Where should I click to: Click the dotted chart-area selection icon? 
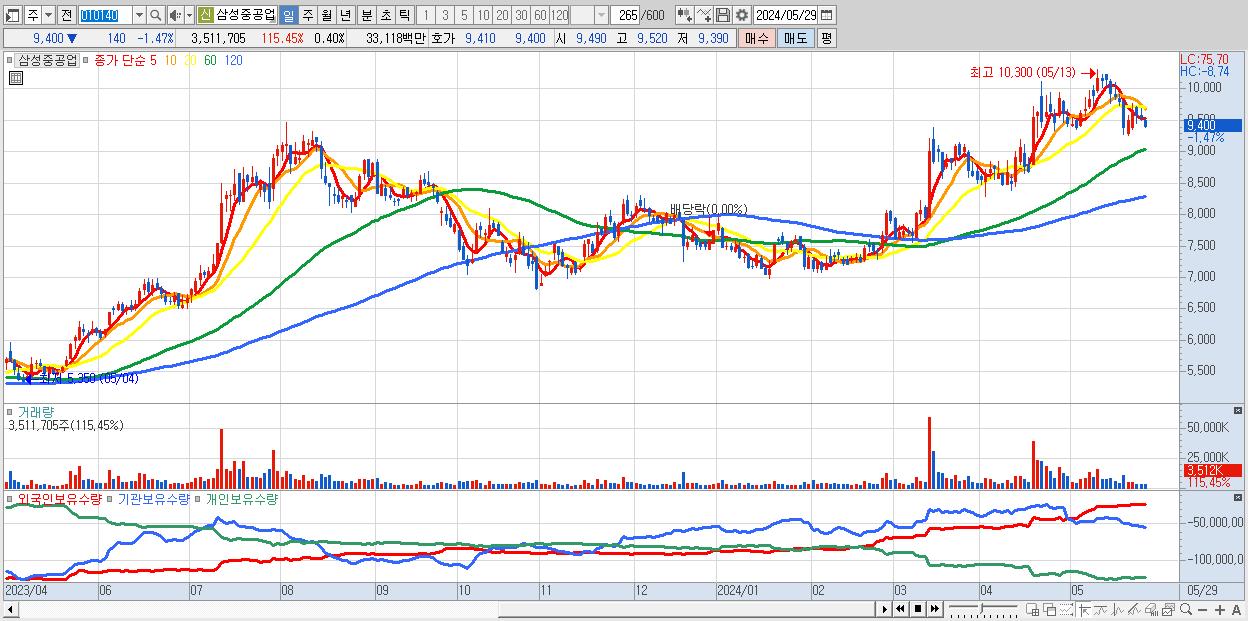1066,609
